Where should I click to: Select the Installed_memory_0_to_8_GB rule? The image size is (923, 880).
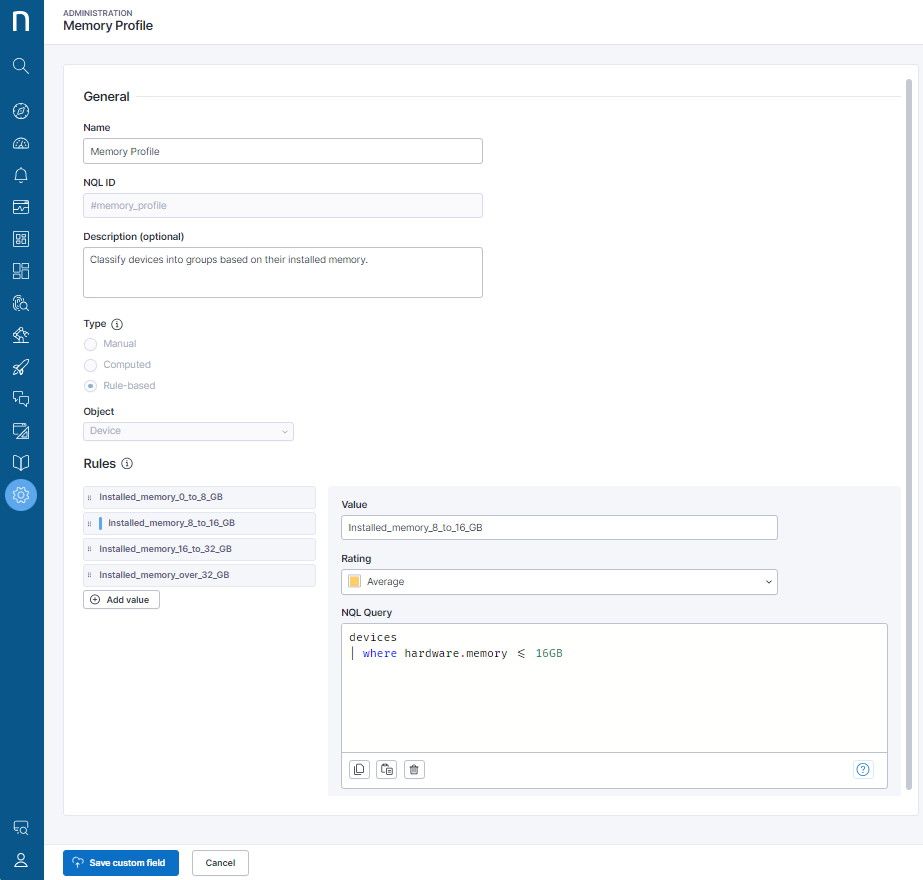click(200, 497)
